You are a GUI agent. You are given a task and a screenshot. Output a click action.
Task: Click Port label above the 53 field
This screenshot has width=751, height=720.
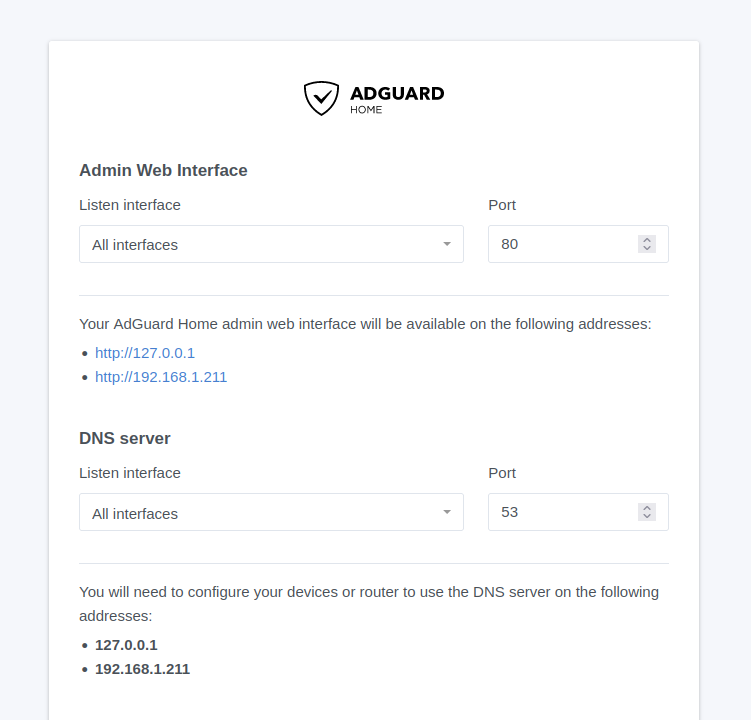tap(502, 473)
